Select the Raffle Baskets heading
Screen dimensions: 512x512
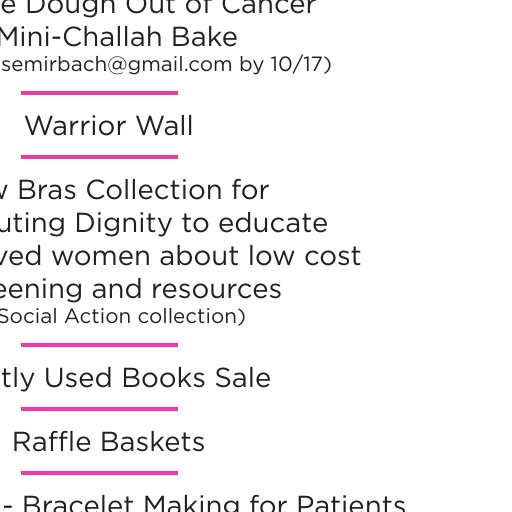point(109,442)
